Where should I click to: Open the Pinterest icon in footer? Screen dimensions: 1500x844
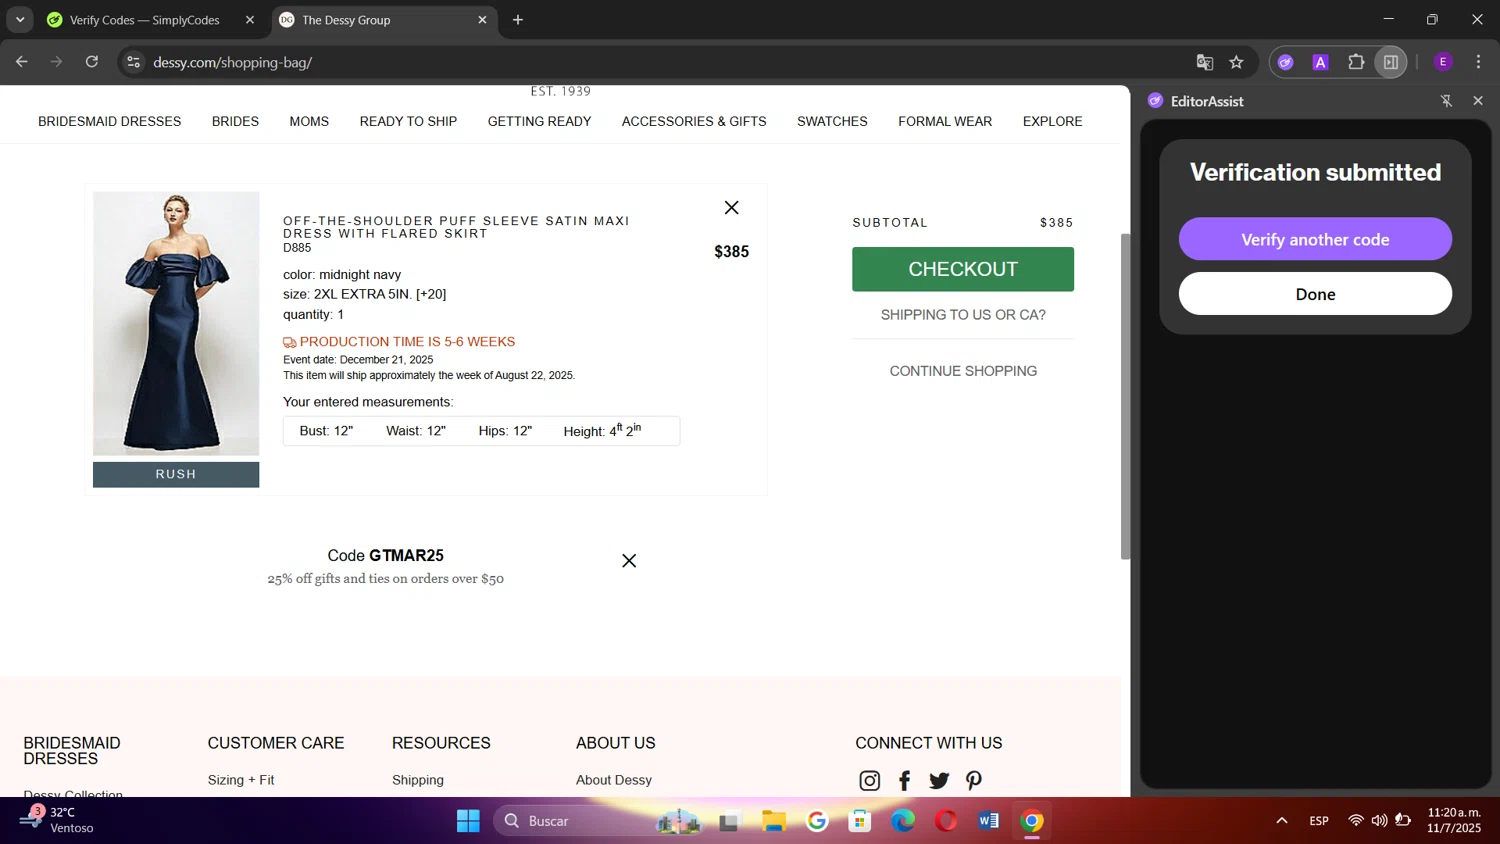click(974, 781)
